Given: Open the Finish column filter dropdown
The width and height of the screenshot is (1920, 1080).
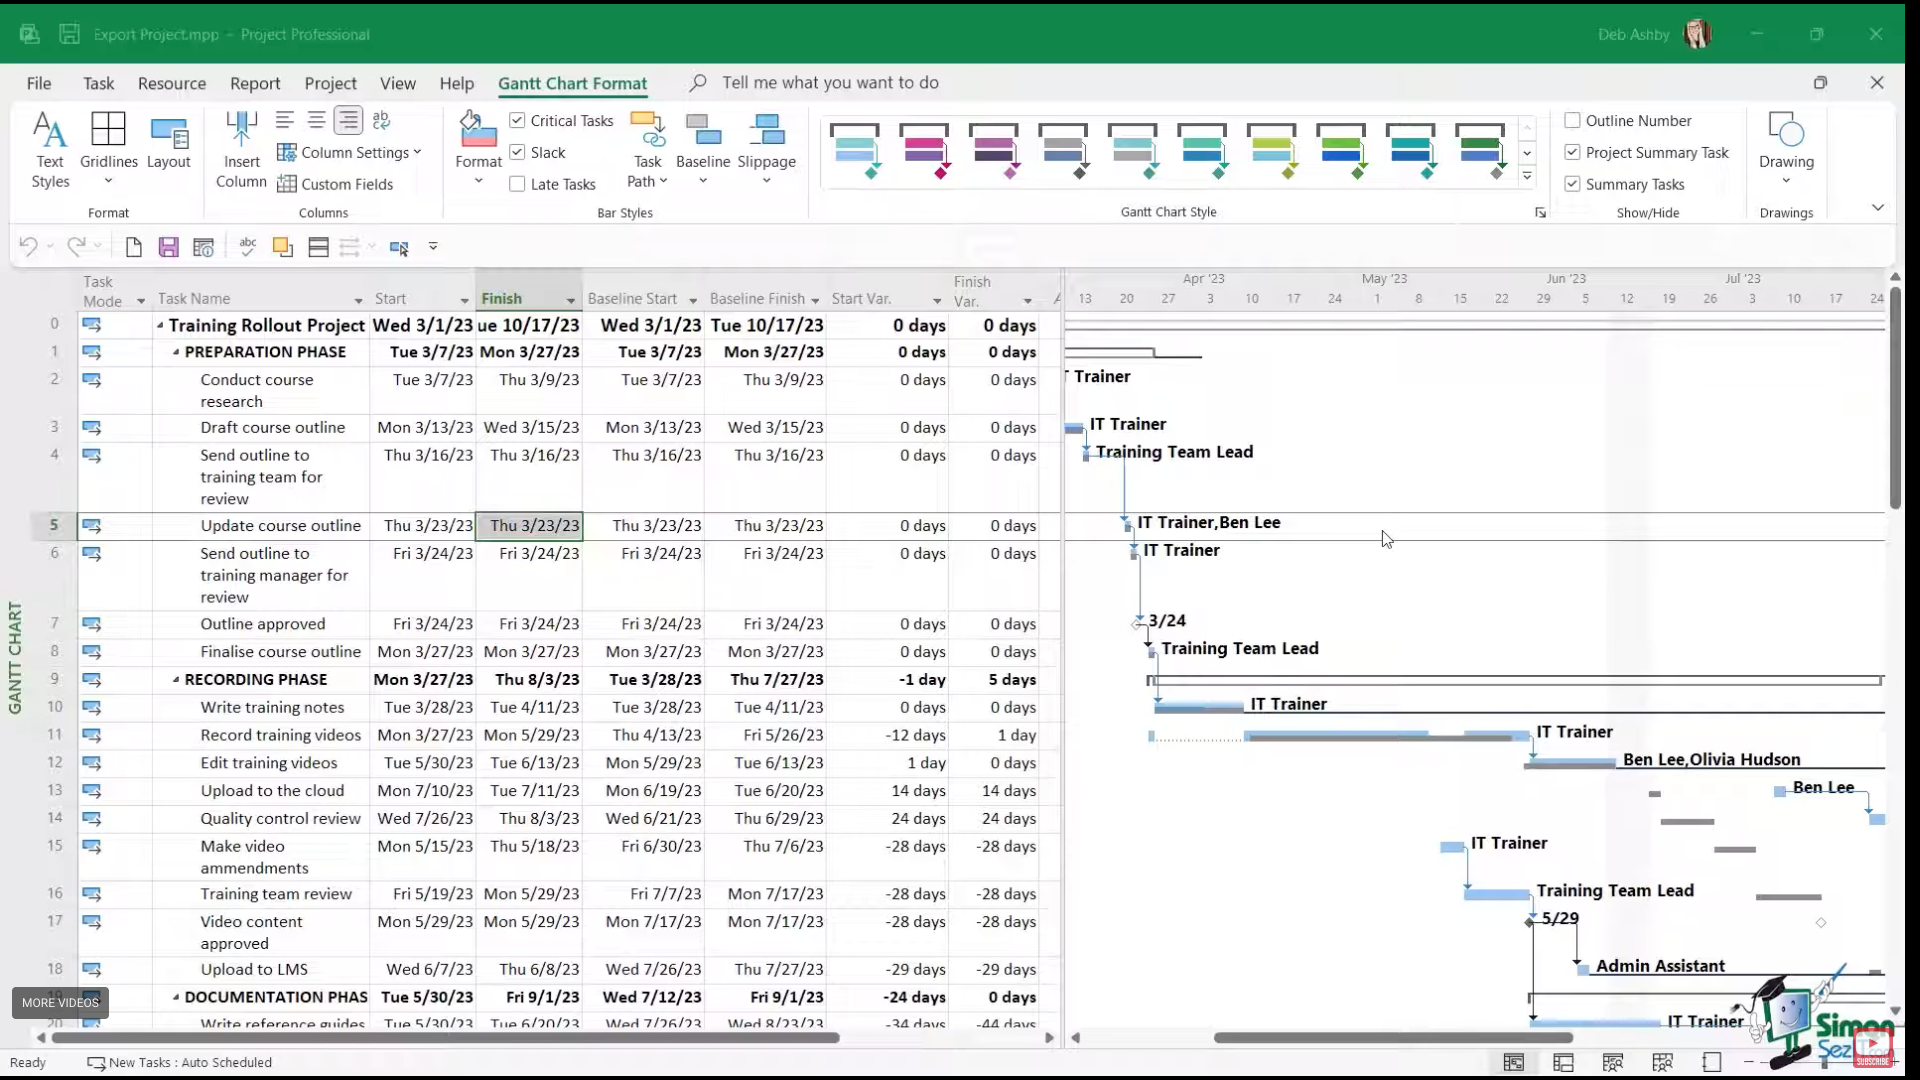Looking at the screenshot, I should pos(571,300).
